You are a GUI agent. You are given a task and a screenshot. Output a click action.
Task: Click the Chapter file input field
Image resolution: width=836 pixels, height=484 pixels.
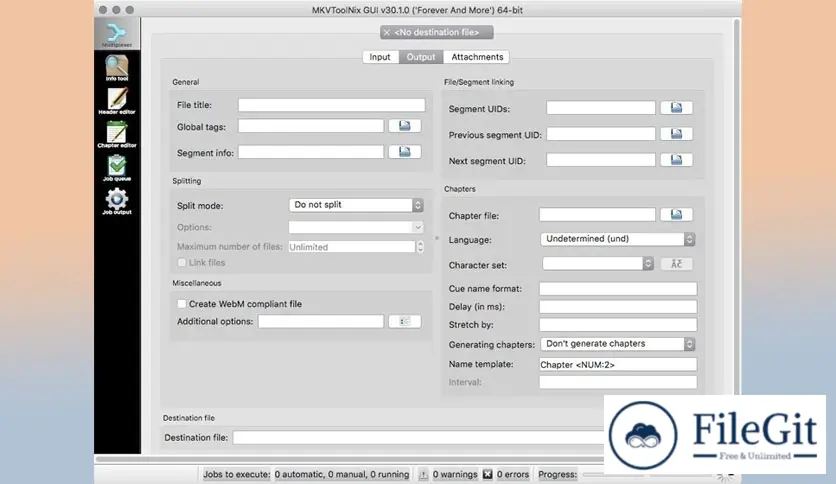click(597, 214)
